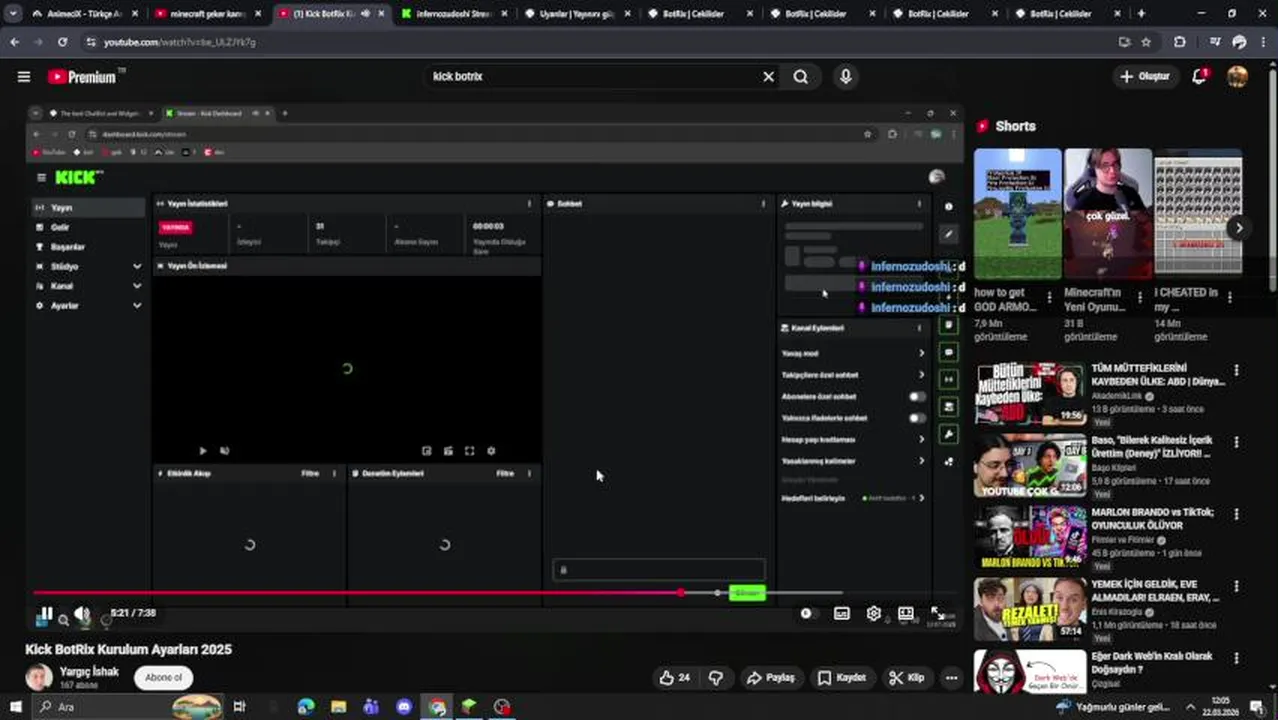Expand 'Yasaklanmış kelimeler' in Kick
This screenshot has height=720, width=1278.
(852, 461)
